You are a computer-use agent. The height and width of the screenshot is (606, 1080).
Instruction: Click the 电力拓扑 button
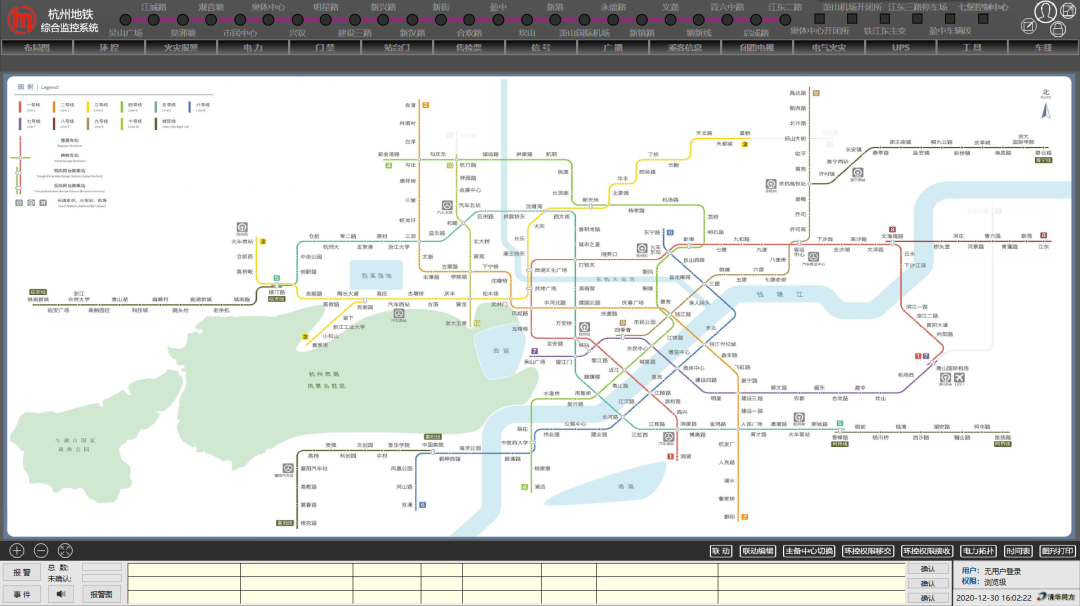click(978, 551)
